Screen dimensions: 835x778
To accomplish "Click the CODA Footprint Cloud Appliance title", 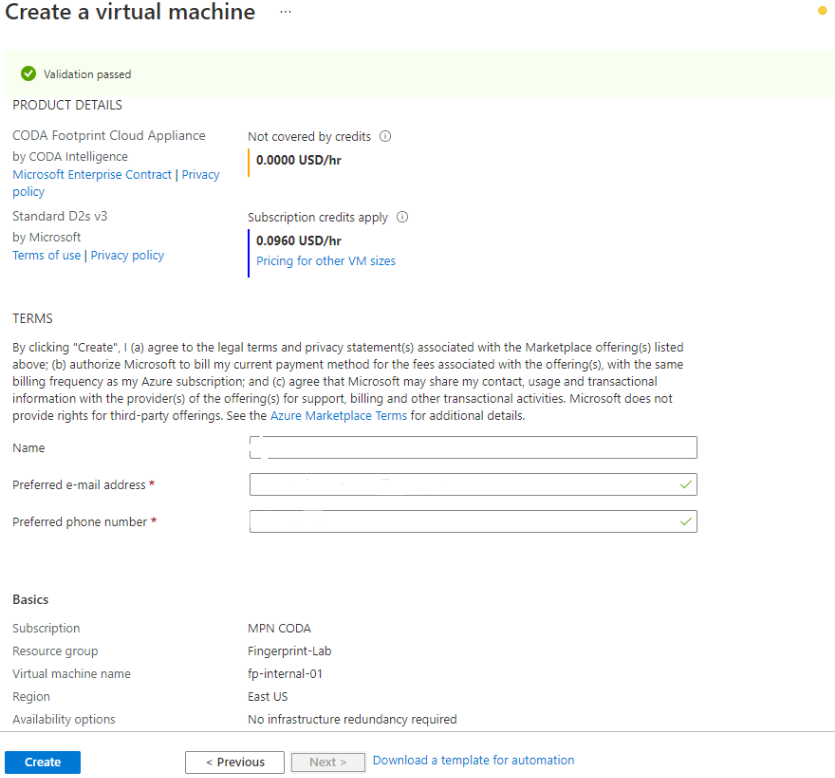I will coord(109,136).
